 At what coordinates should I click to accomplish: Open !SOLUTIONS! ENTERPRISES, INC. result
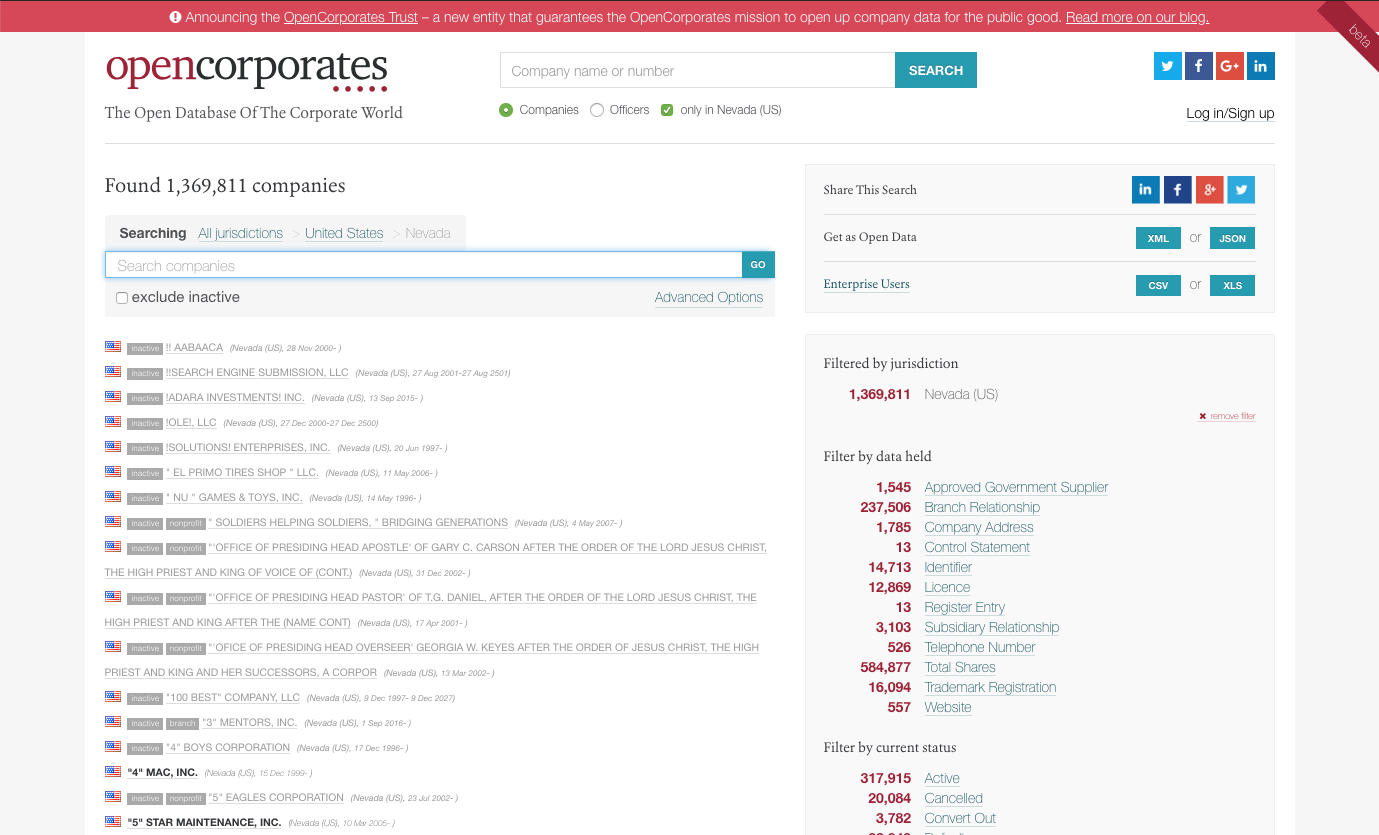click(x=248, y=447)
